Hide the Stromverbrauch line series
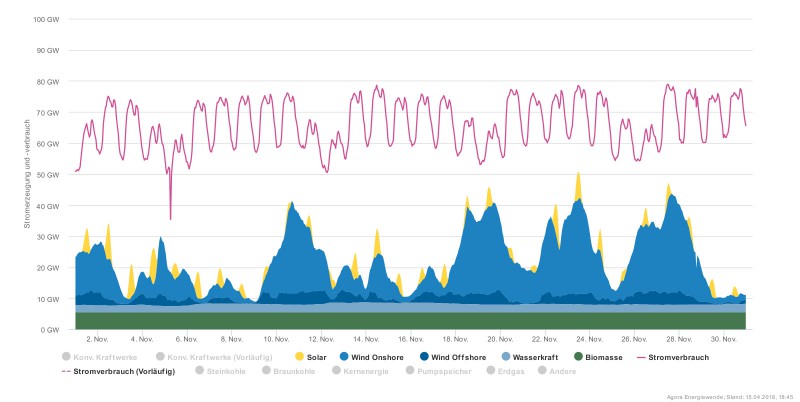Image resolution: width=800 pixels, height=402 pixels. 672,356
